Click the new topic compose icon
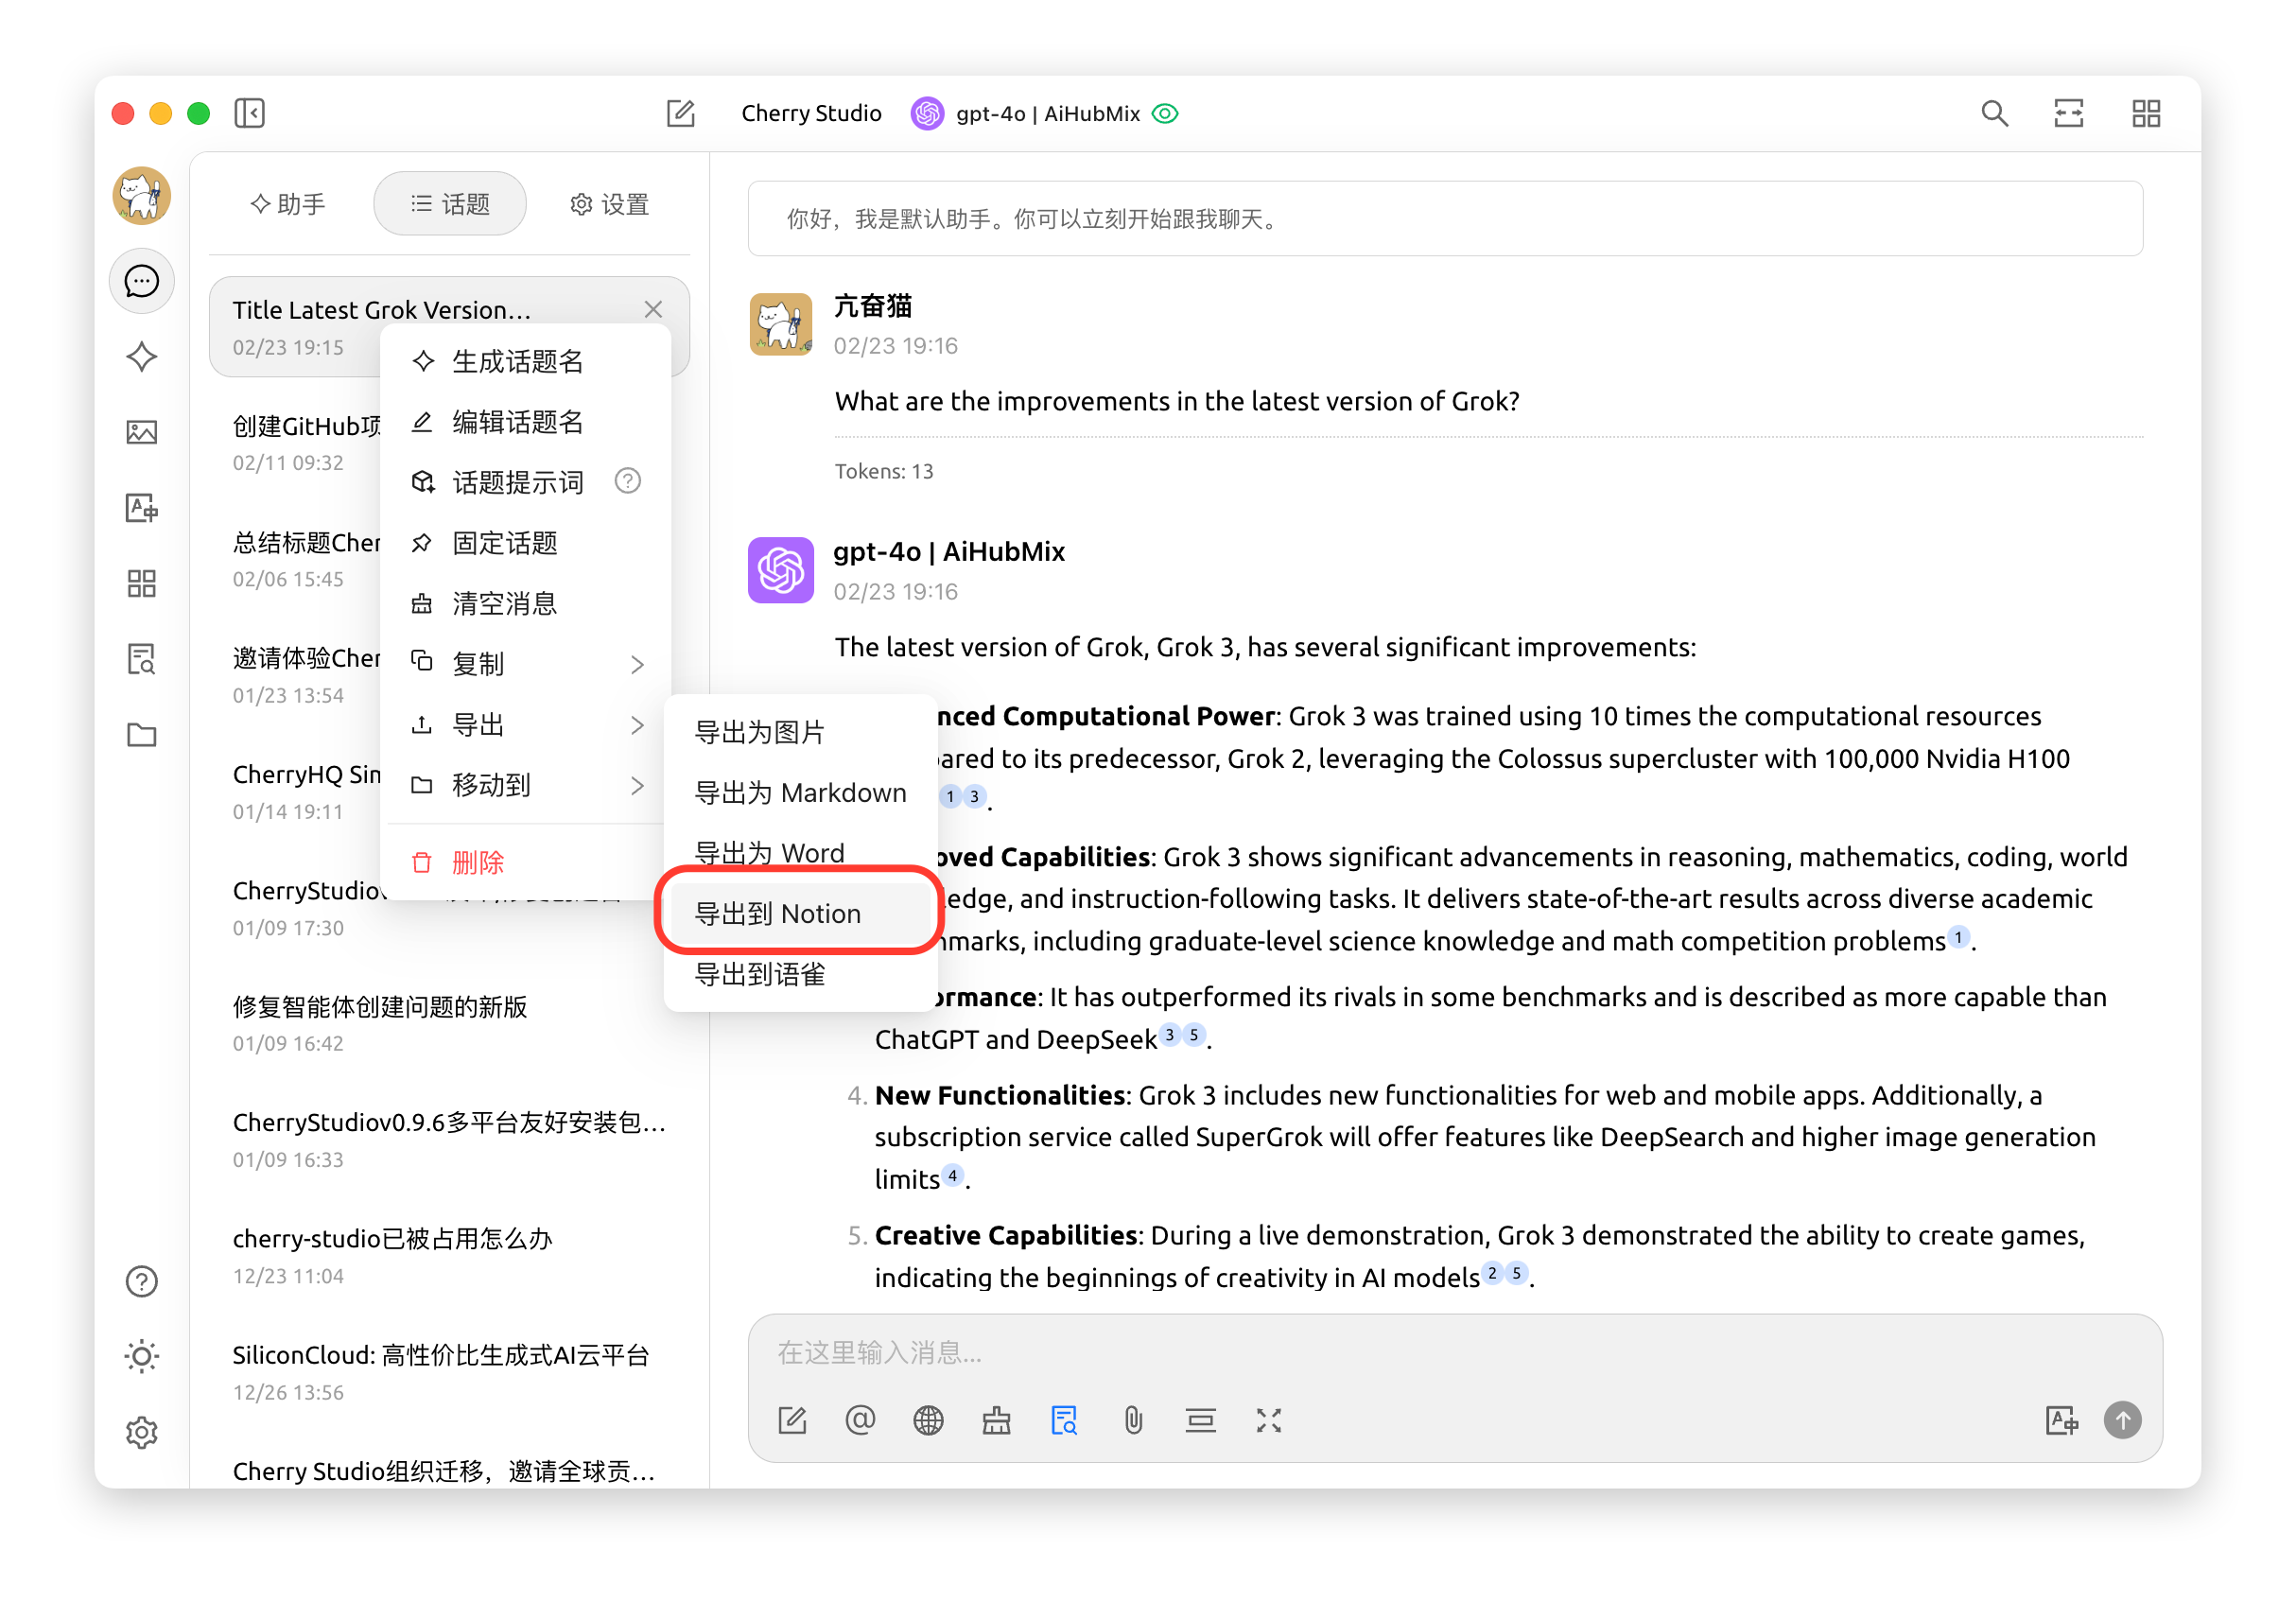This screenshot has width=2296, height=1602. pos(681,113)
